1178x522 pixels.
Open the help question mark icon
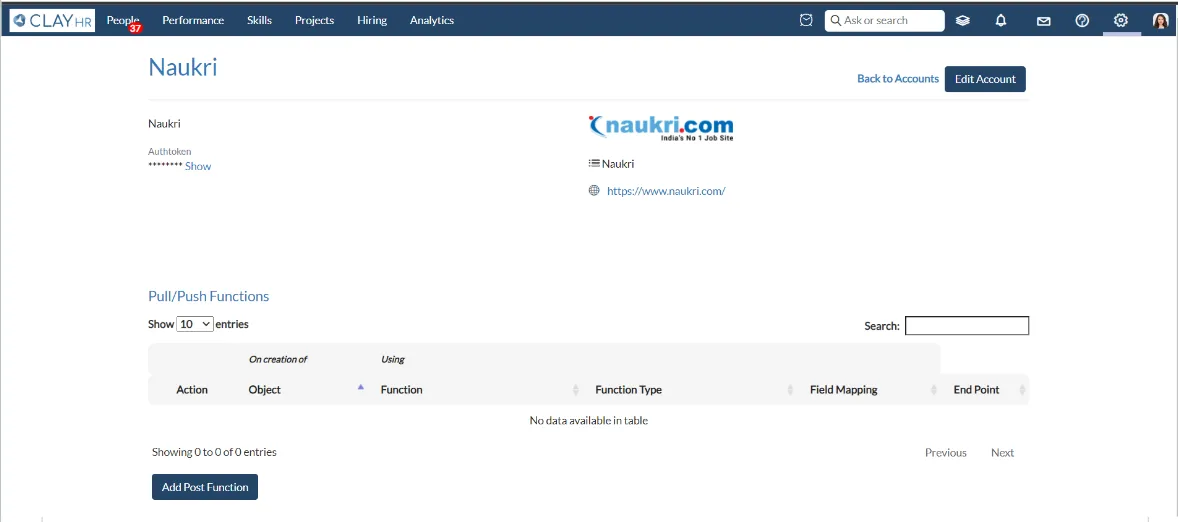point(1083,20)
